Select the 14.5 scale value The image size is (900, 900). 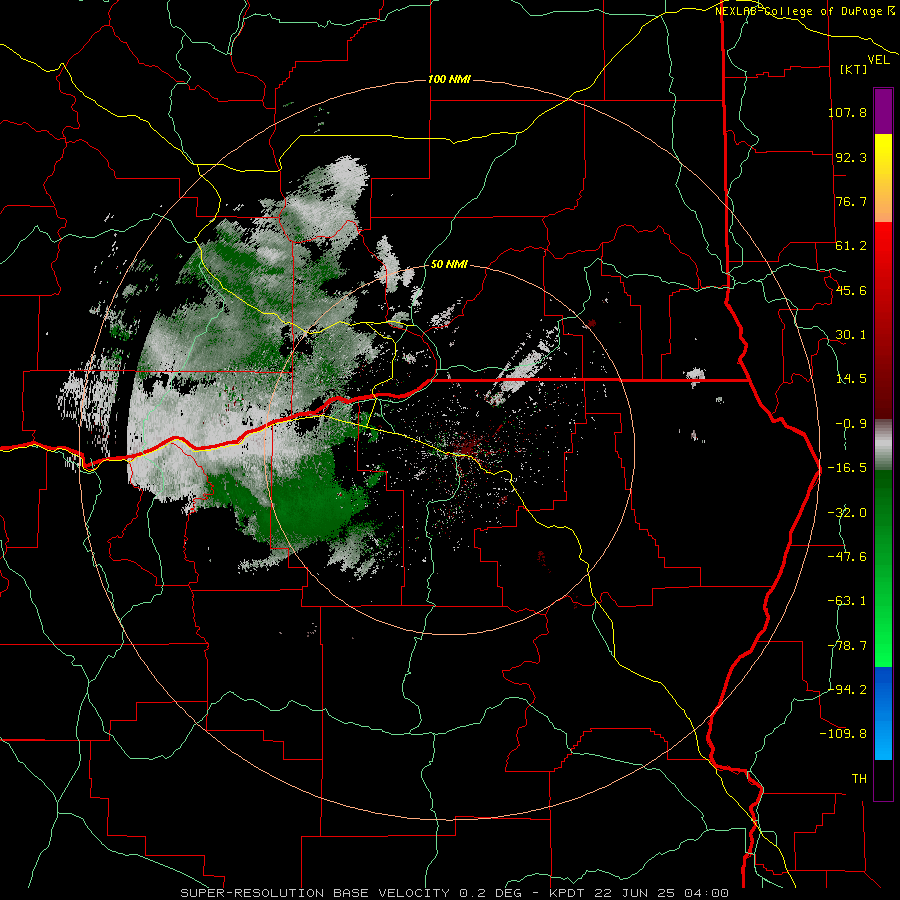[x=851, y=379]
